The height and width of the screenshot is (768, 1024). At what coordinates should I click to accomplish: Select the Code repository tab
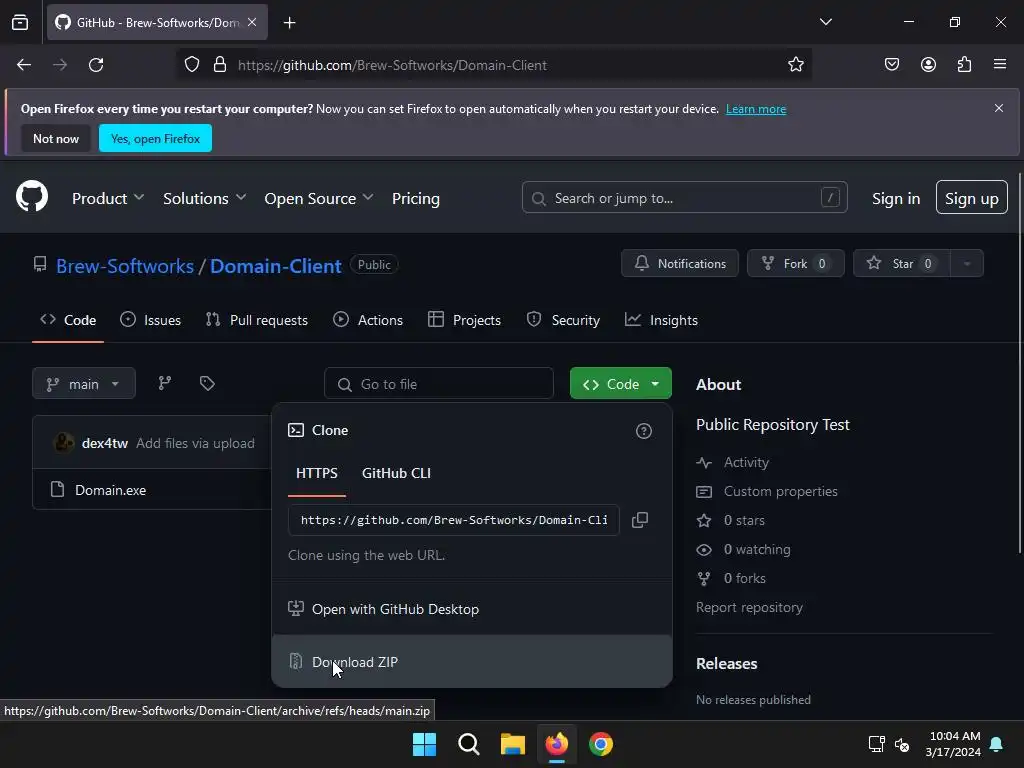[x=68, y=320]
